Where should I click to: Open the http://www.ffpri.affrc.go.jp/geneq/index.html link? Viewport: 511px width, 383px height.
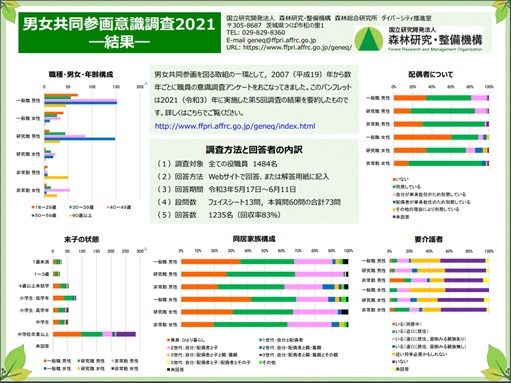pyautogui.click(x=235, y=126)
